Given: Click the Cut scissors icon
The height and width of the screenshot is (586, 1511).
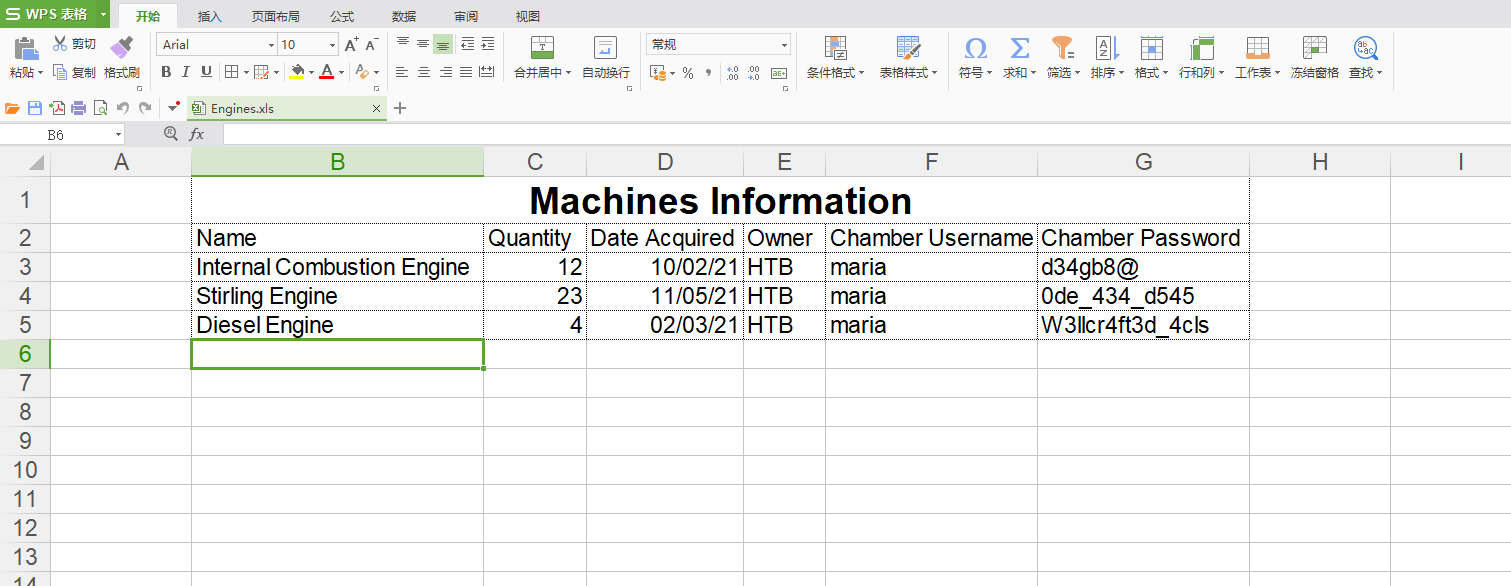Looking at the screenshot, I should click(x=60, y=44).
